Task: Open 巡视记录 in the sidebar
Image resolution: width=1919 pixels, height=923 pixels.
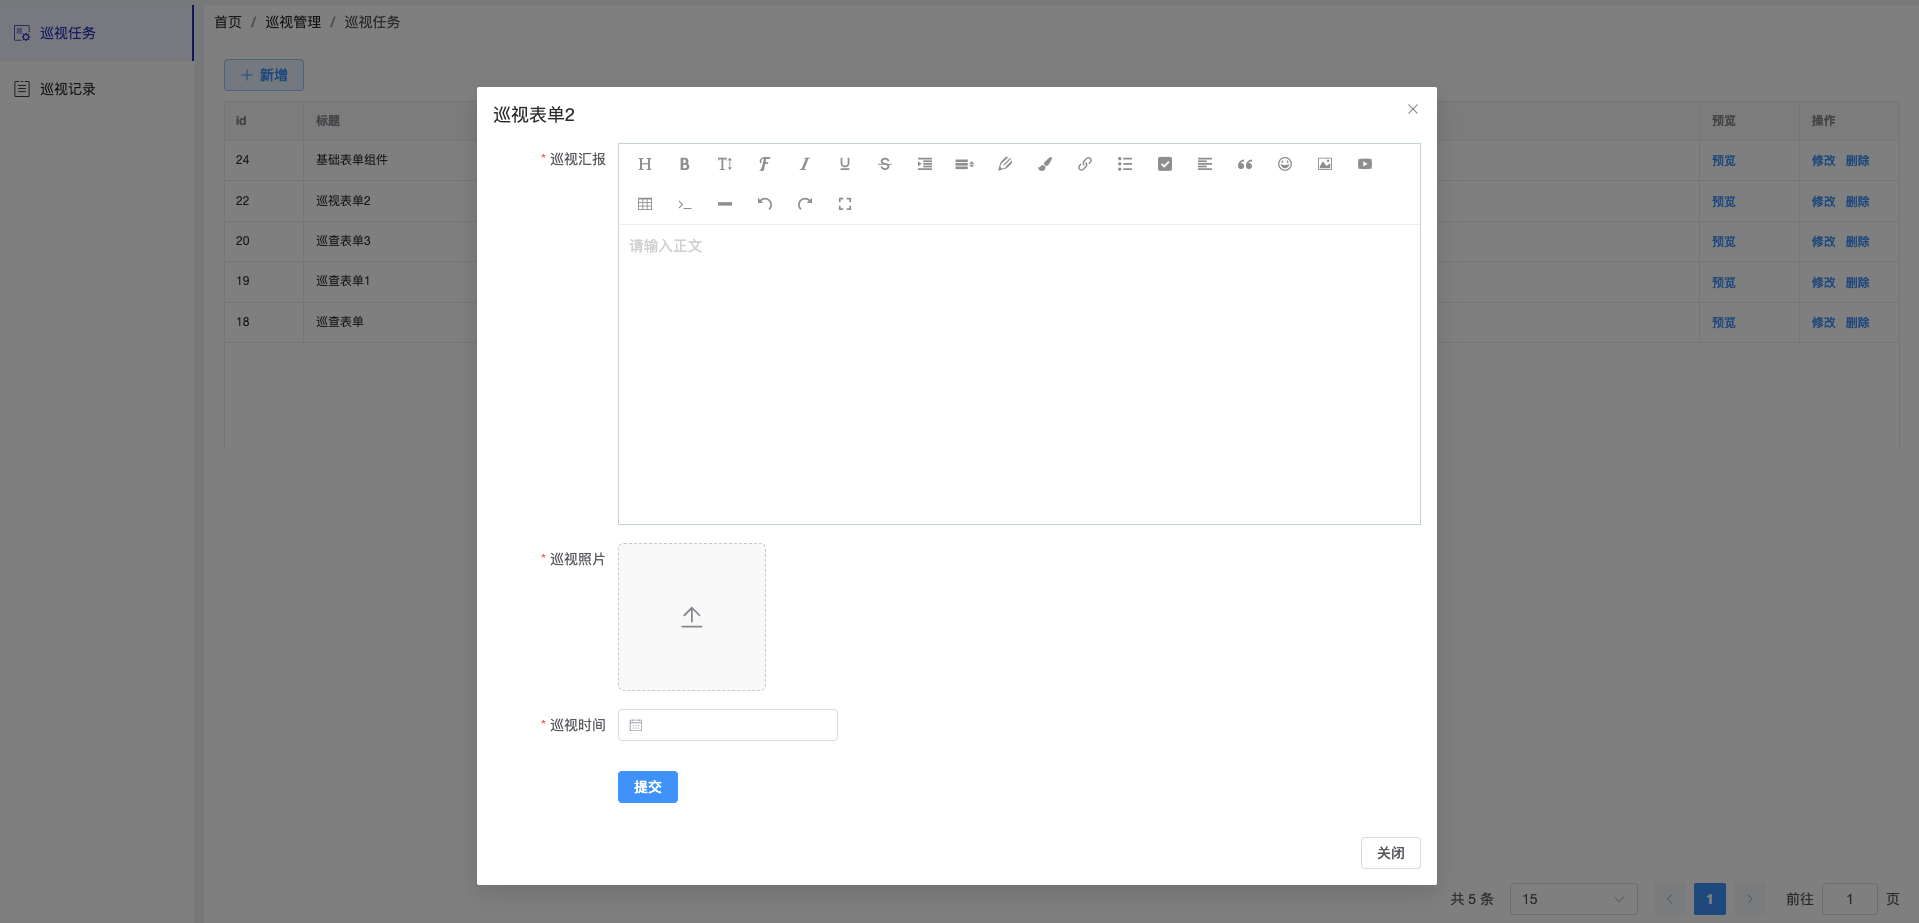Action: 68,89
